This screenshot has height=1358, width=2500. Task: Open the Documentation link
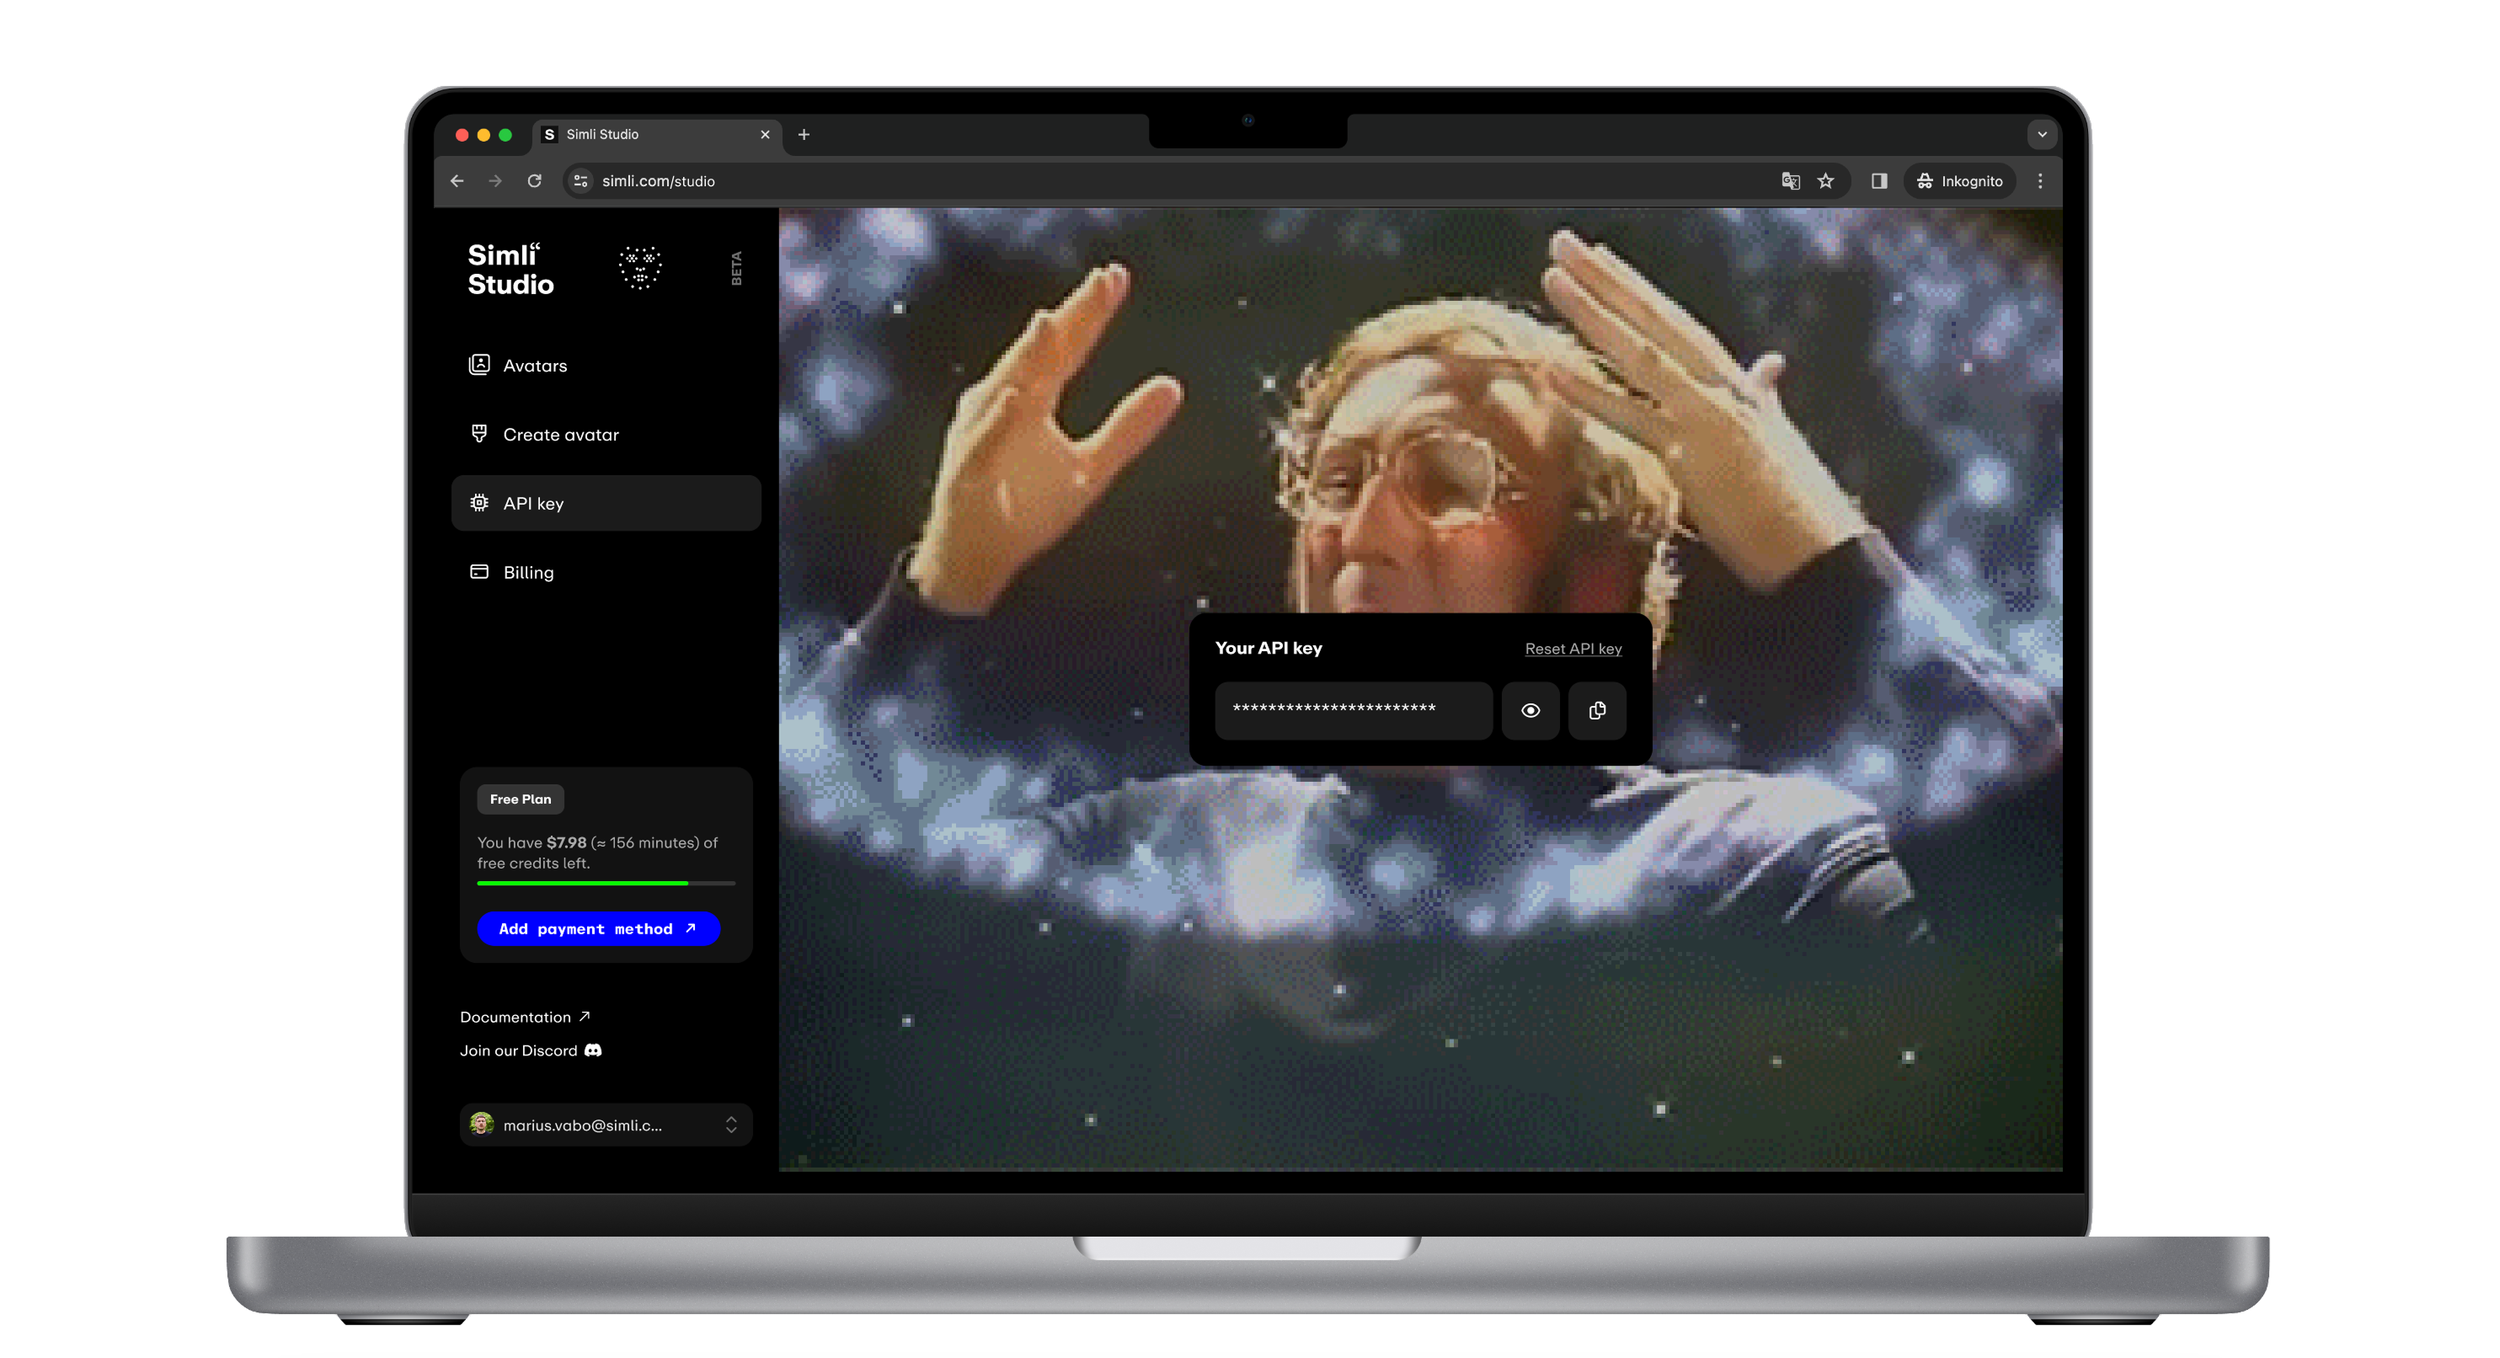[x=525, y=1017]
